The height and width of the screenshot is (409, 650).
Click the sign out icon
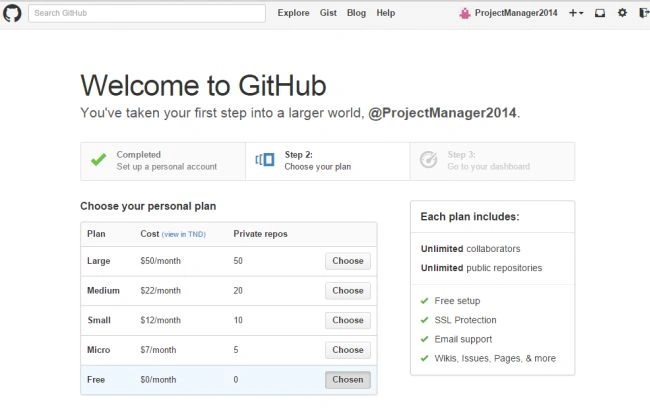644,13
